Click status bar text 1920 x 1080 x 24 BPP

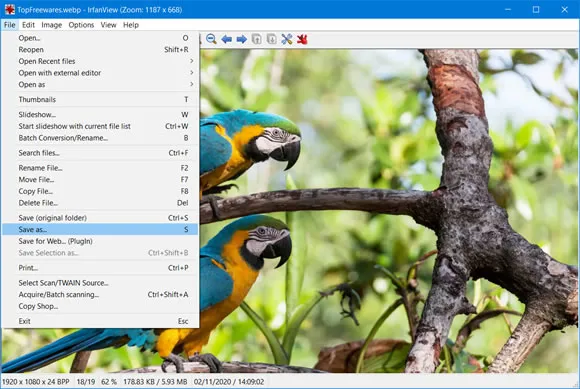(x=36, y=382)
